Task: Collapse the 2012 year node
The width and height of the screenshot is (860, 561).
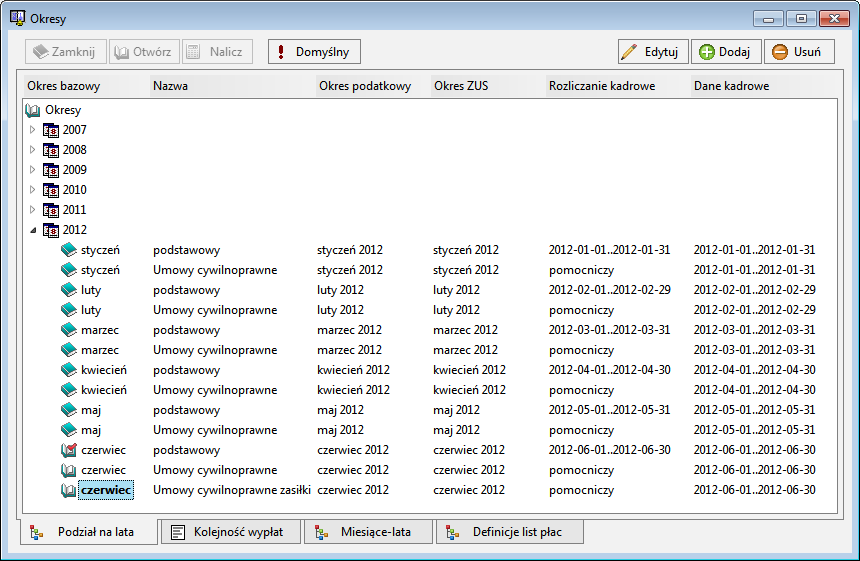Action: [x=33, y=230]
